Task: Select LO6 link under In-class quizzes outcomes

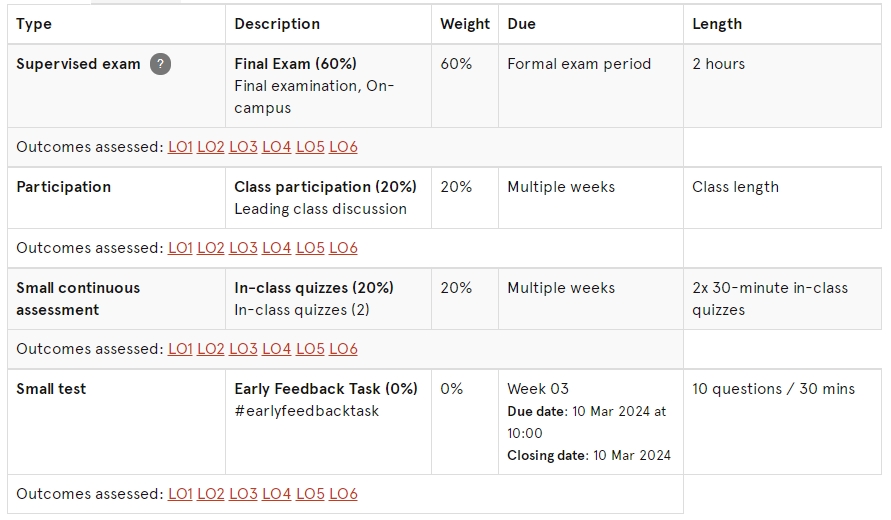Action: (x=343, y=349)
